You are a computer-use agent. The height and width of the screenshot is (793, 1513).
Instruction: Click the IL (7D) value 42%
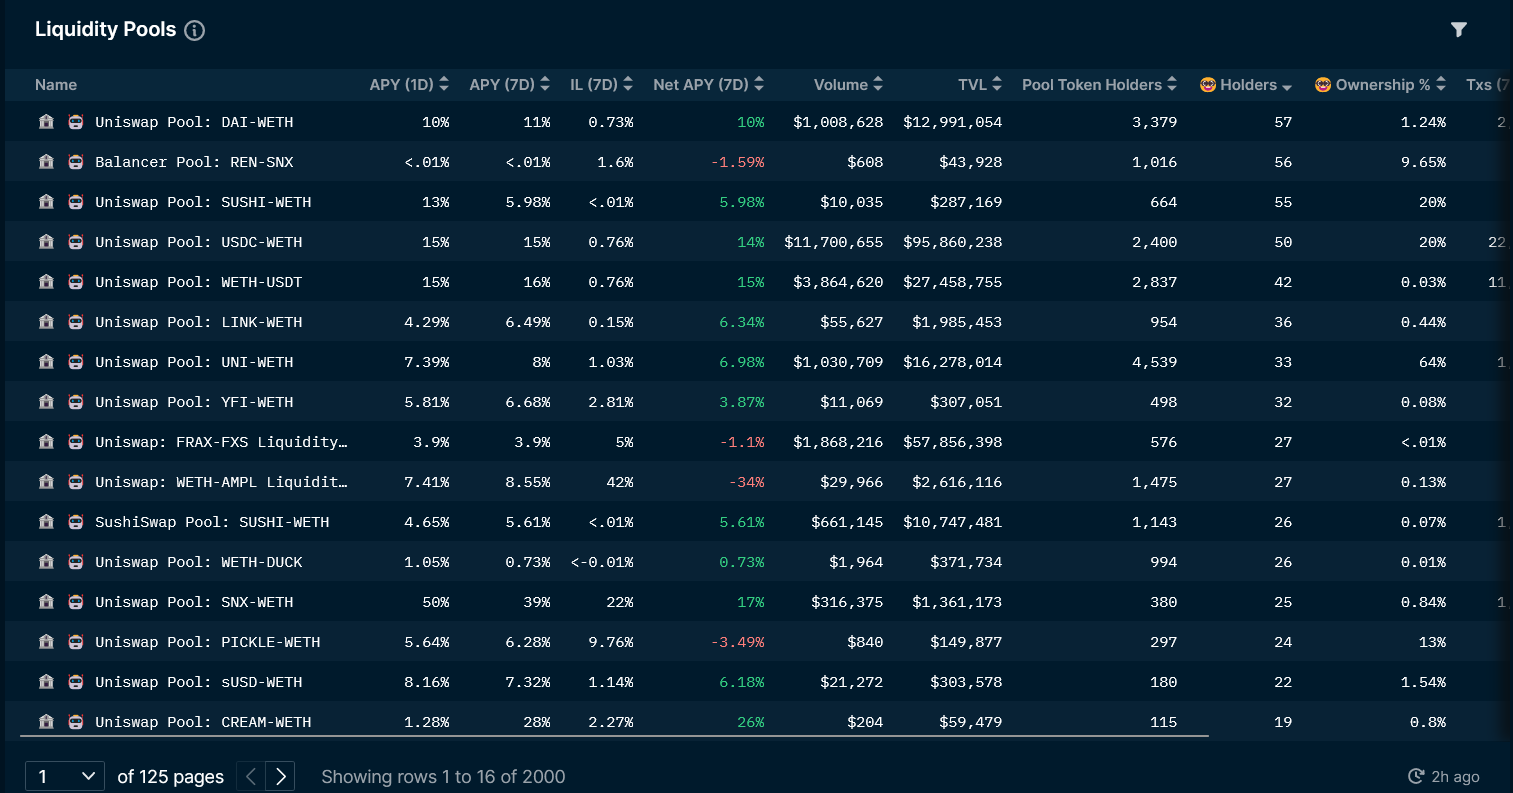point(620,482)
